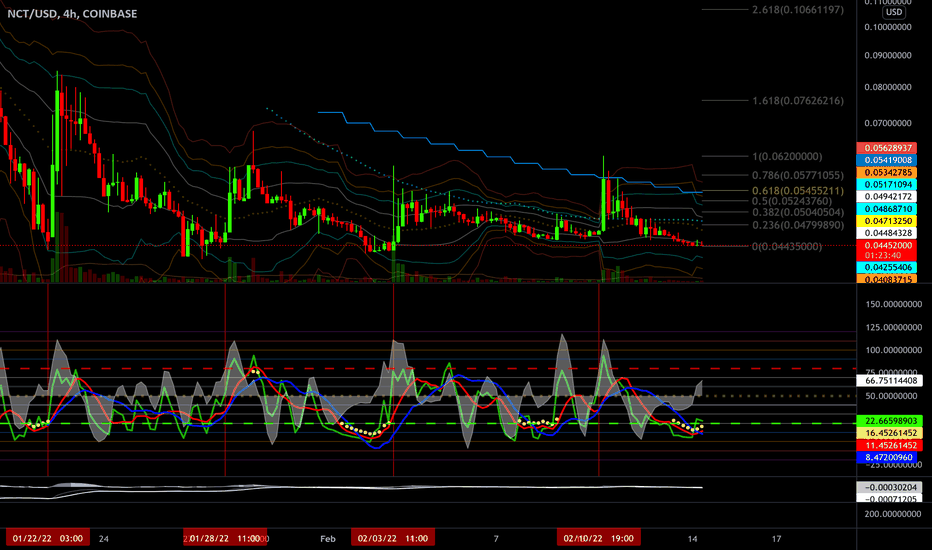Screen dimensions: 932x550
Task: Click the white 0.04942172 price tag
Action: coord(886,197)
